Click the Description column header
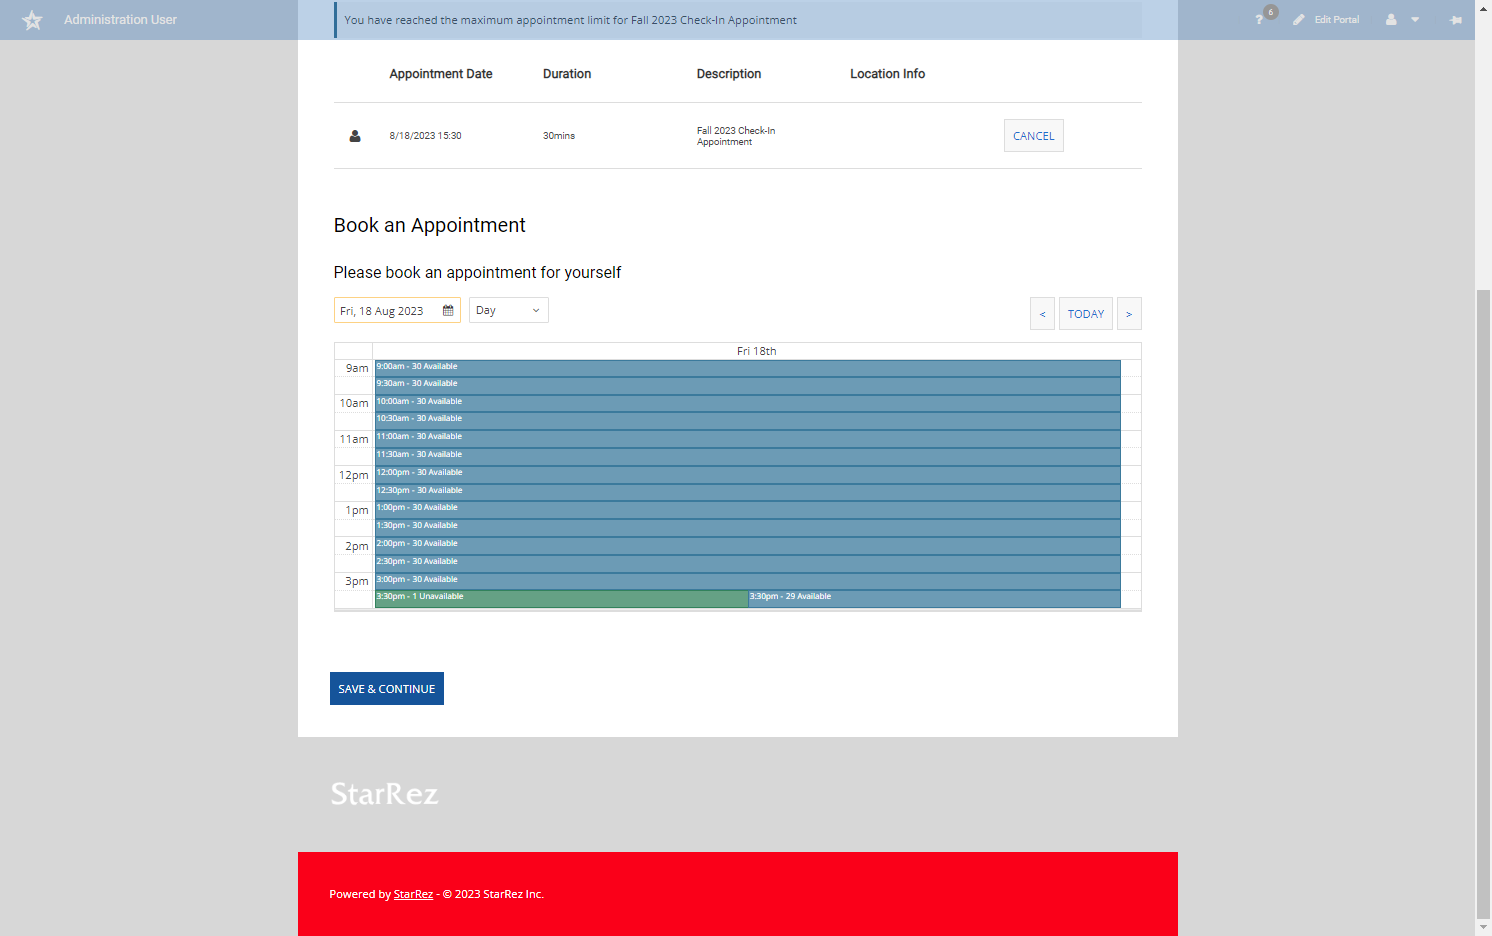The image size is (1492, 936). pos(729,74)
